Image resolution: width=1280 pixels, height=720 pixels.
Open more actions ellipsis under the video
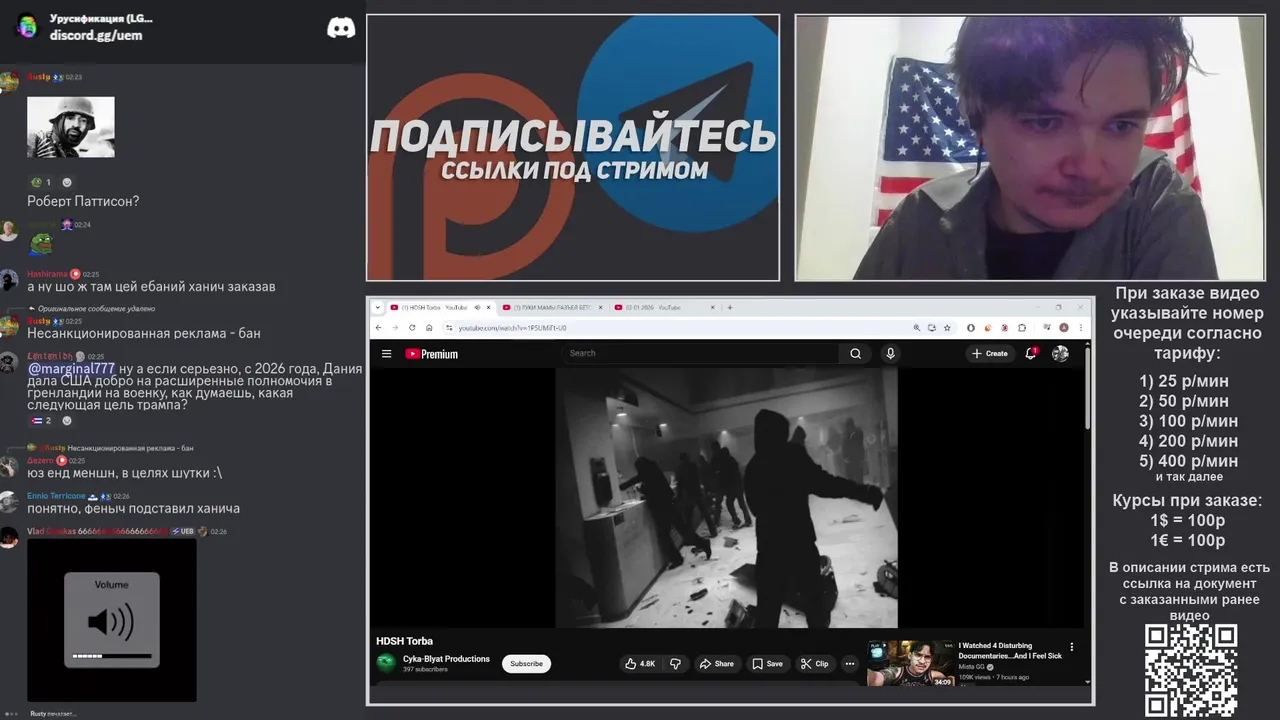point(850,663)
